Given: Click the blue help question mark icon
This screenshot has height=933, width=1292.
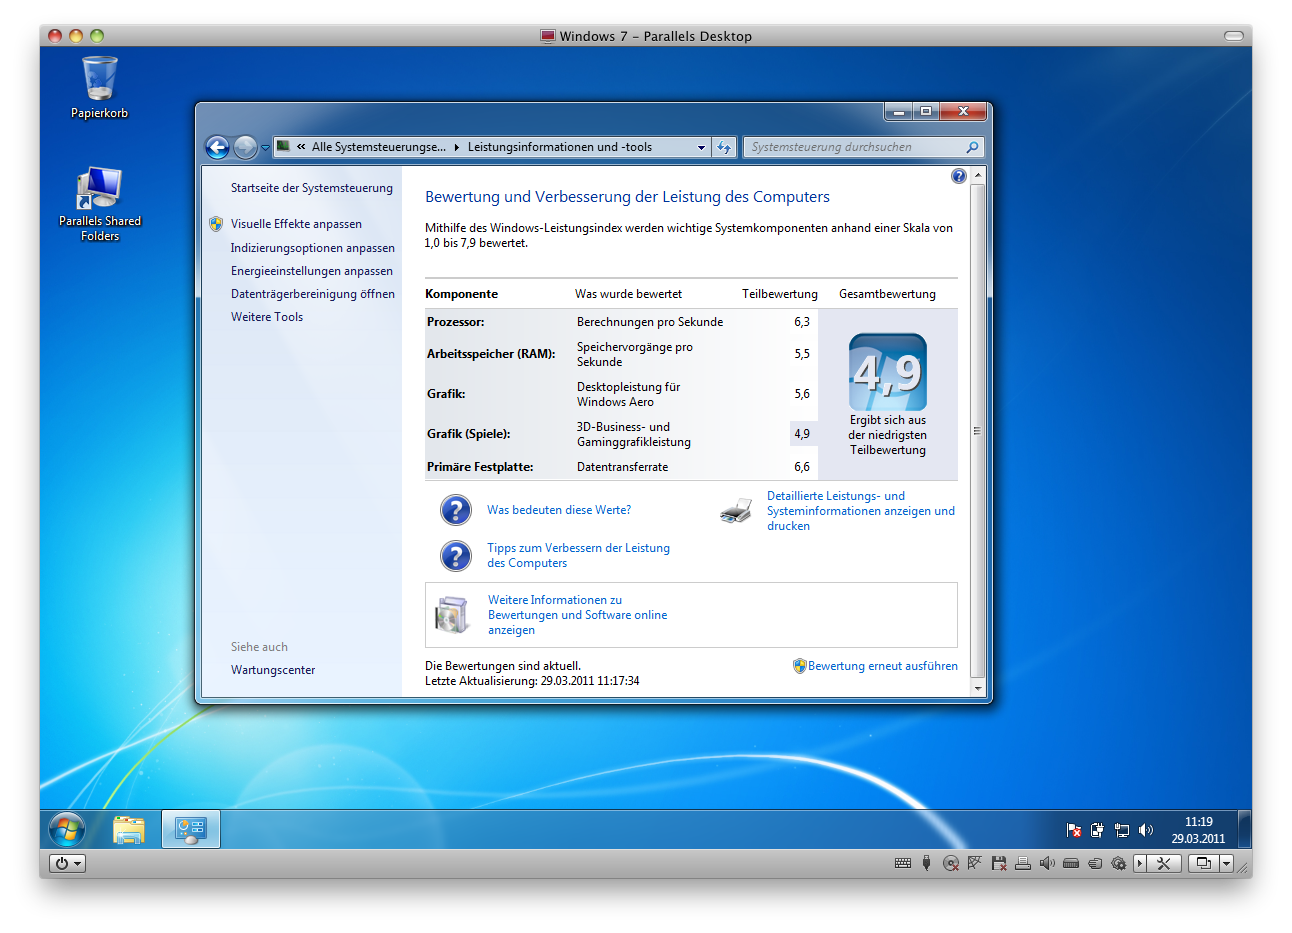Looking at the screenshot, I should (x=959, y=176).
